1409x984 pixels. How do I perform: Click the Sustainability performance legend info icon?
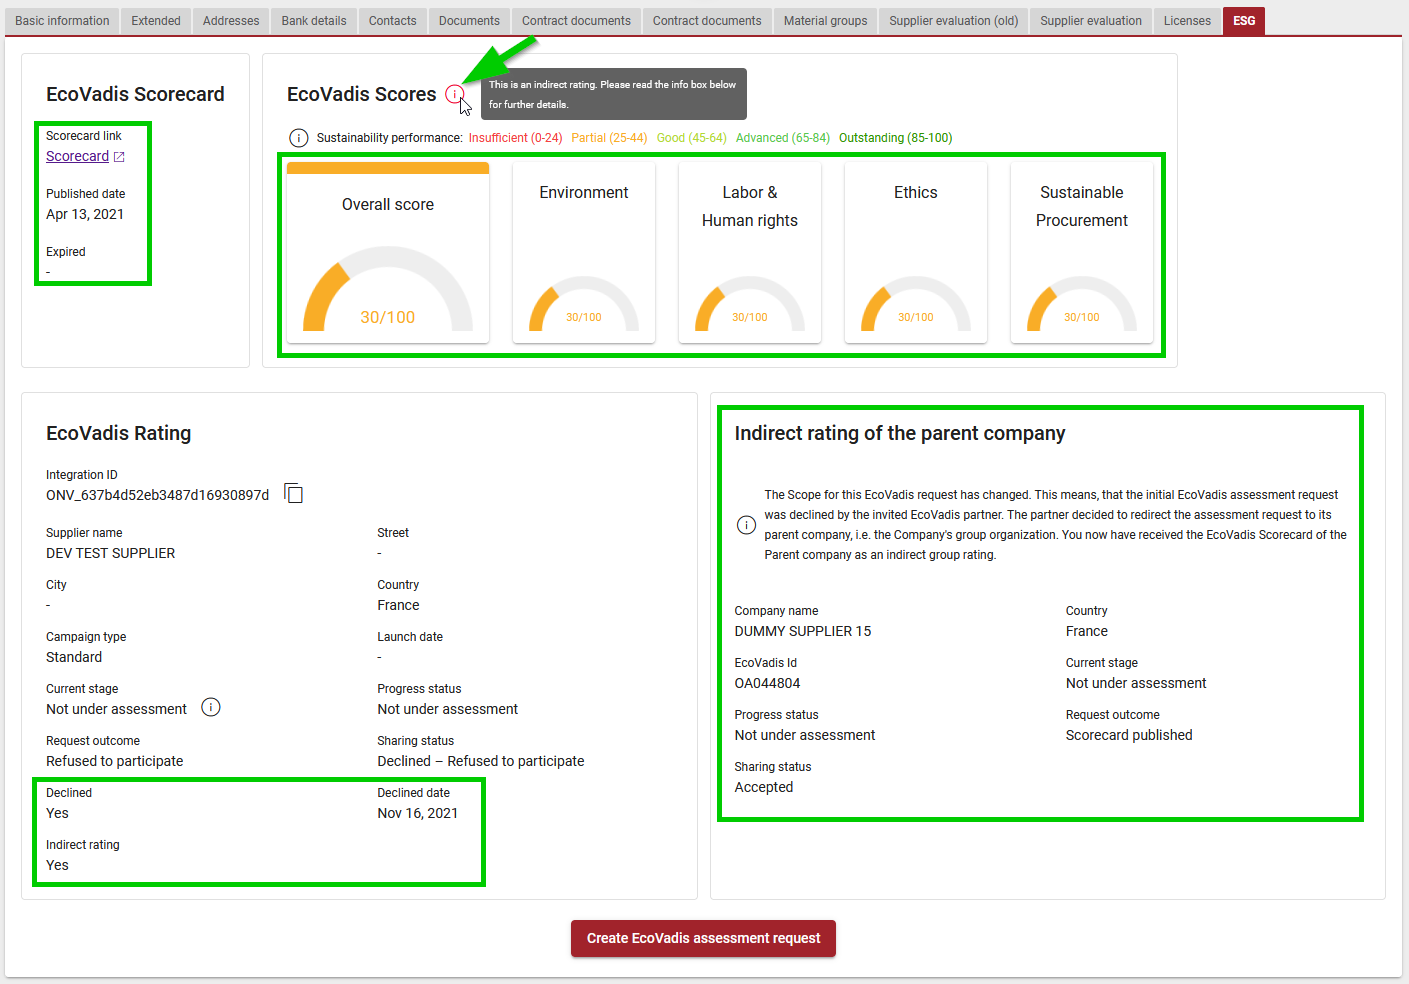click(298, 137)
